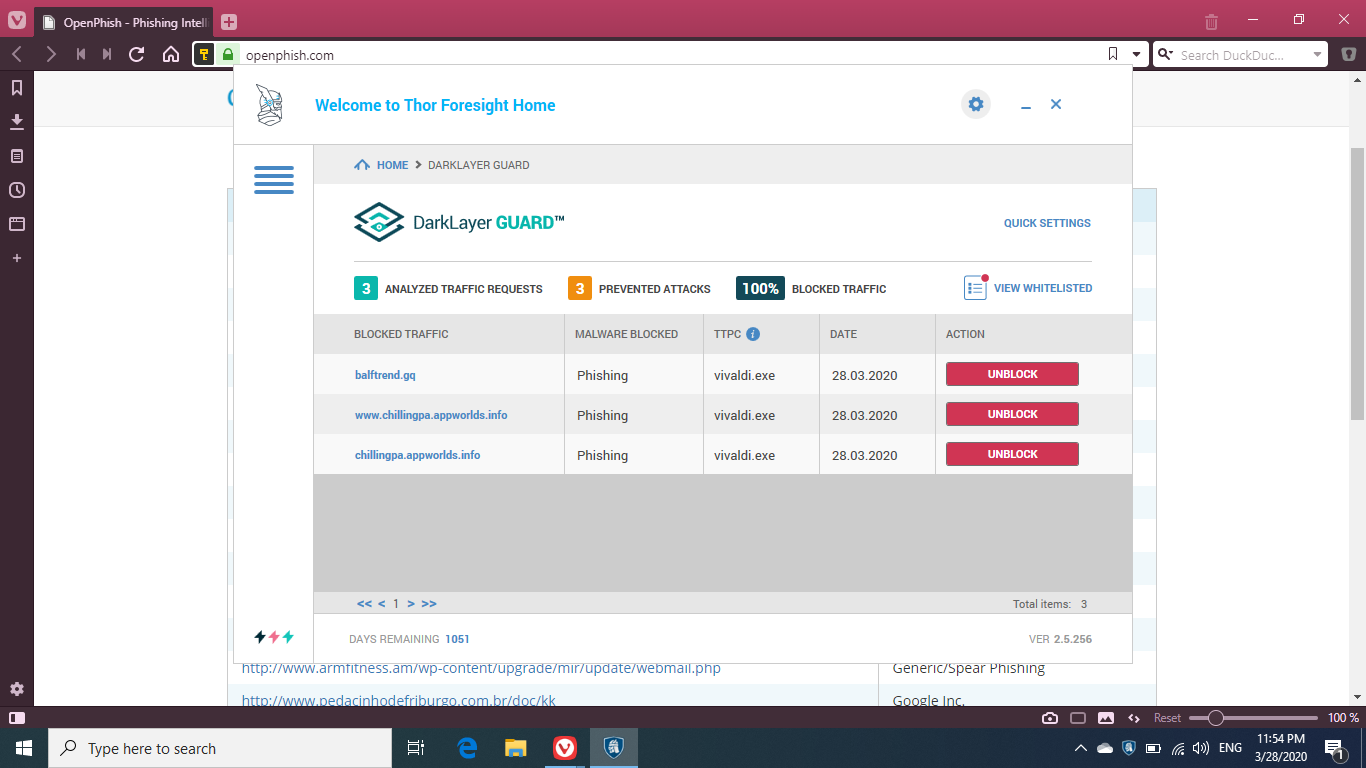This screenshot has height=768, width=1366.
Task: Focus the openphish.com address field
Action: (x=671, y=55)
